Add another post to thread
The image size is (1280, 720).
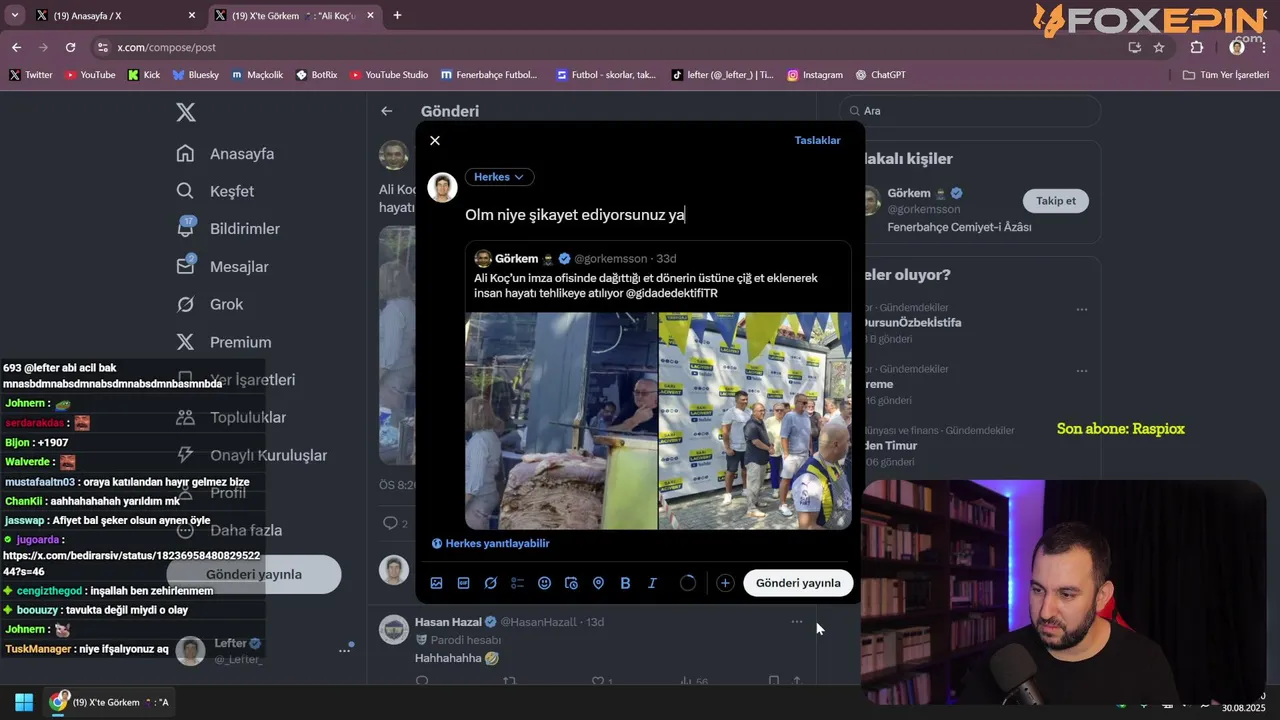click(725, 583)
